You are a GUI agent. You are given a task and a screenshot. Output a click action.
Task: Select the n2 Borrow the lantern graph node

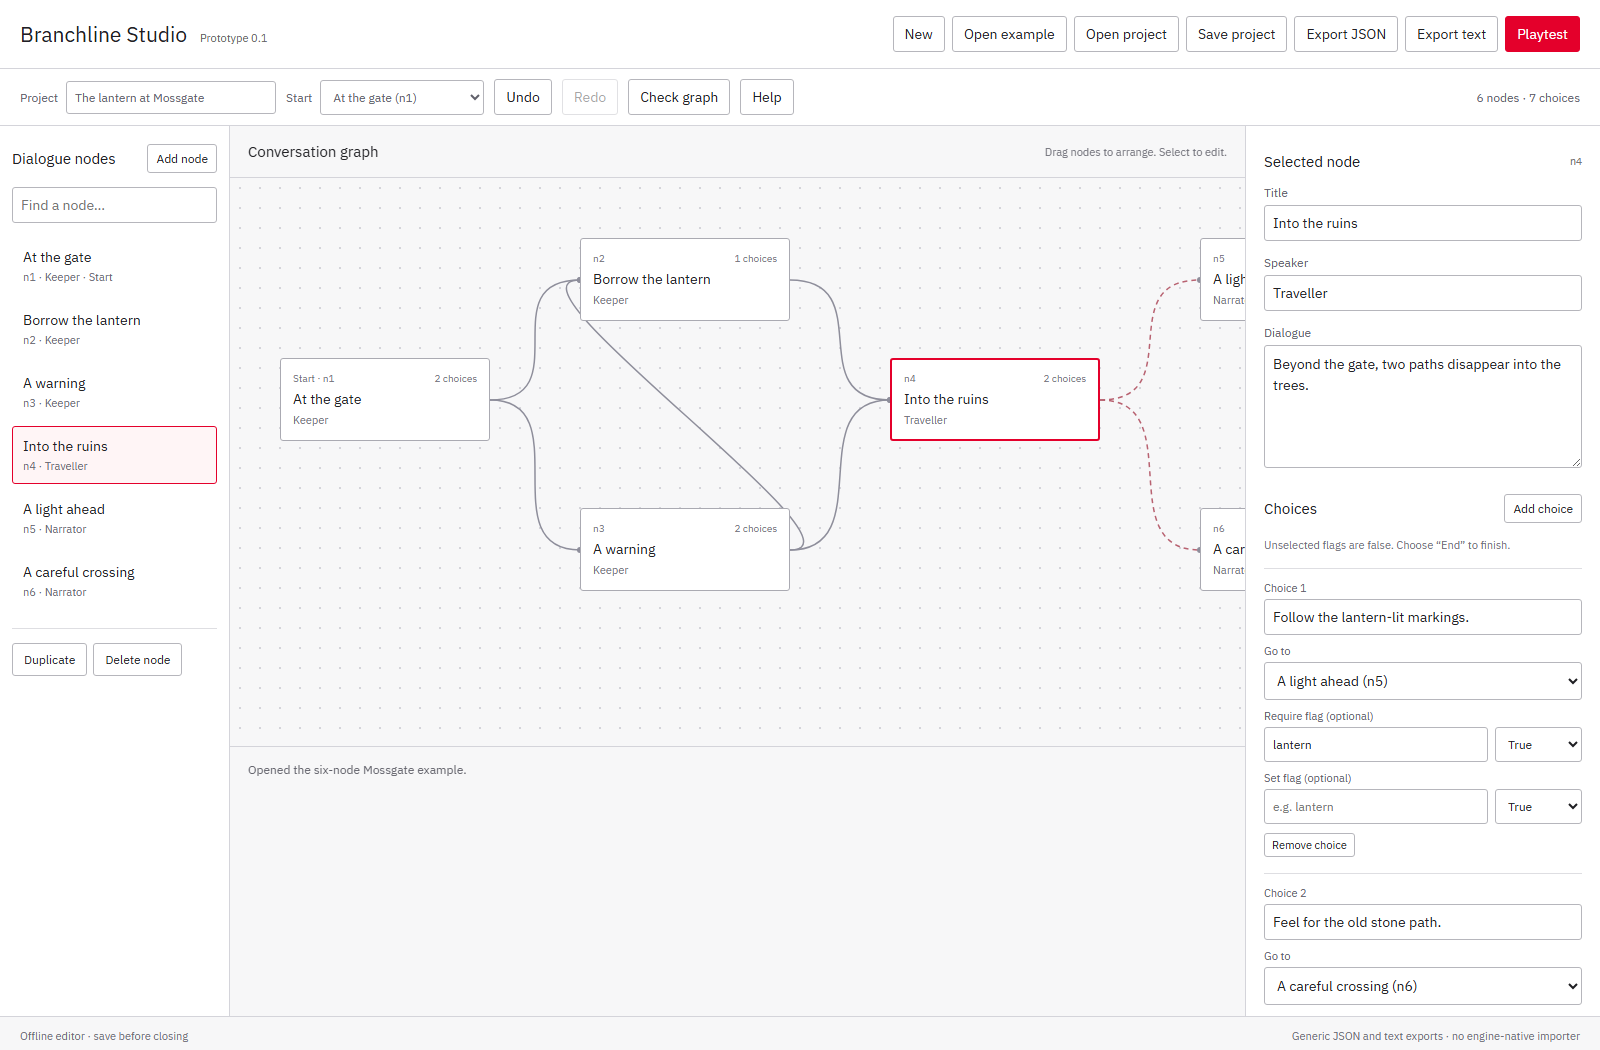pos(685,279)
